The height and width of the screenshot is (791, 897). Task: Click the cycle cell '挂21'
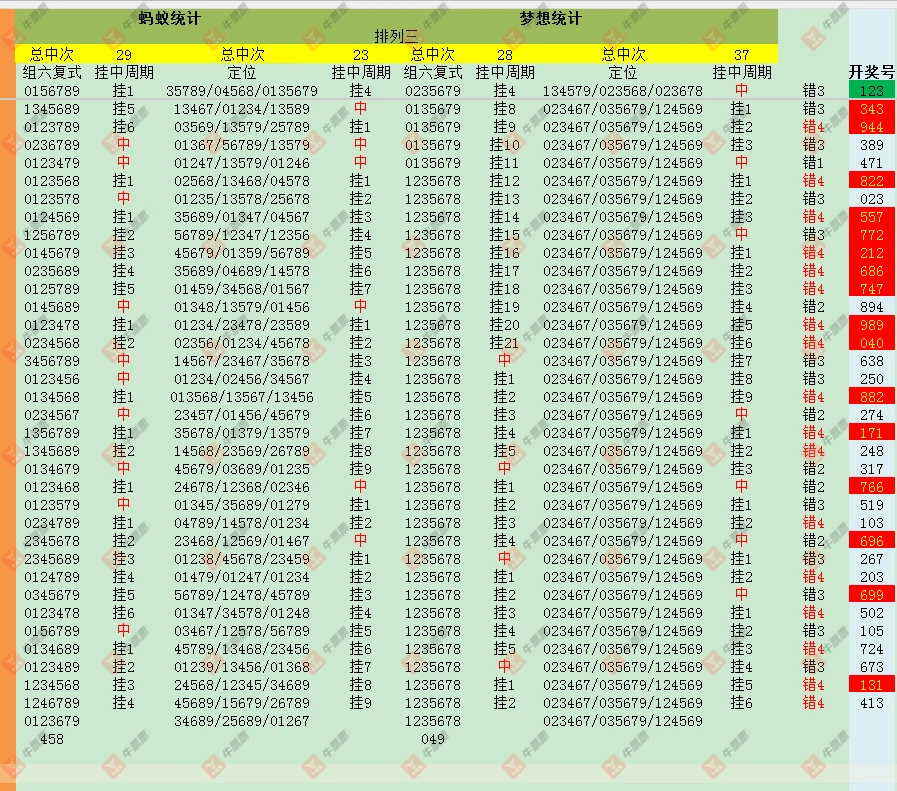click(505, 343)
